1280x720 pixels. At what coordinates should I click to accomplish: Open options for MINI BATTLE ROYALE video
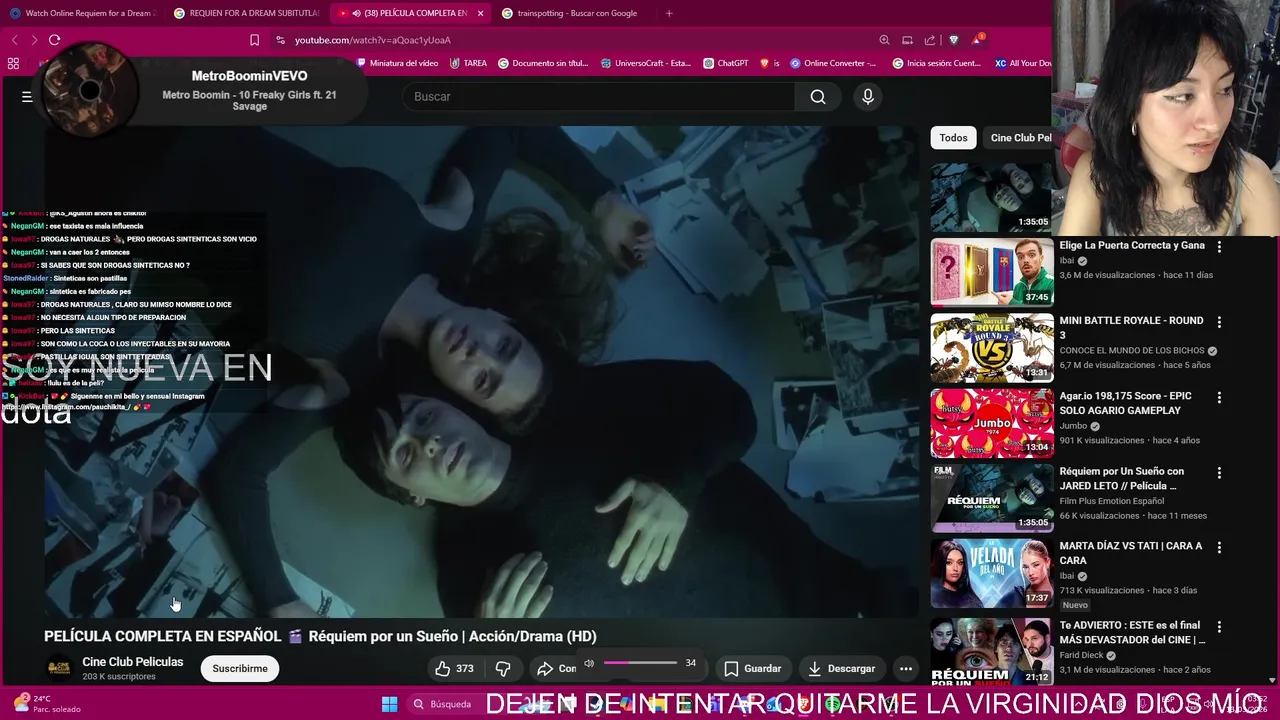click(x=1219, y=321)
